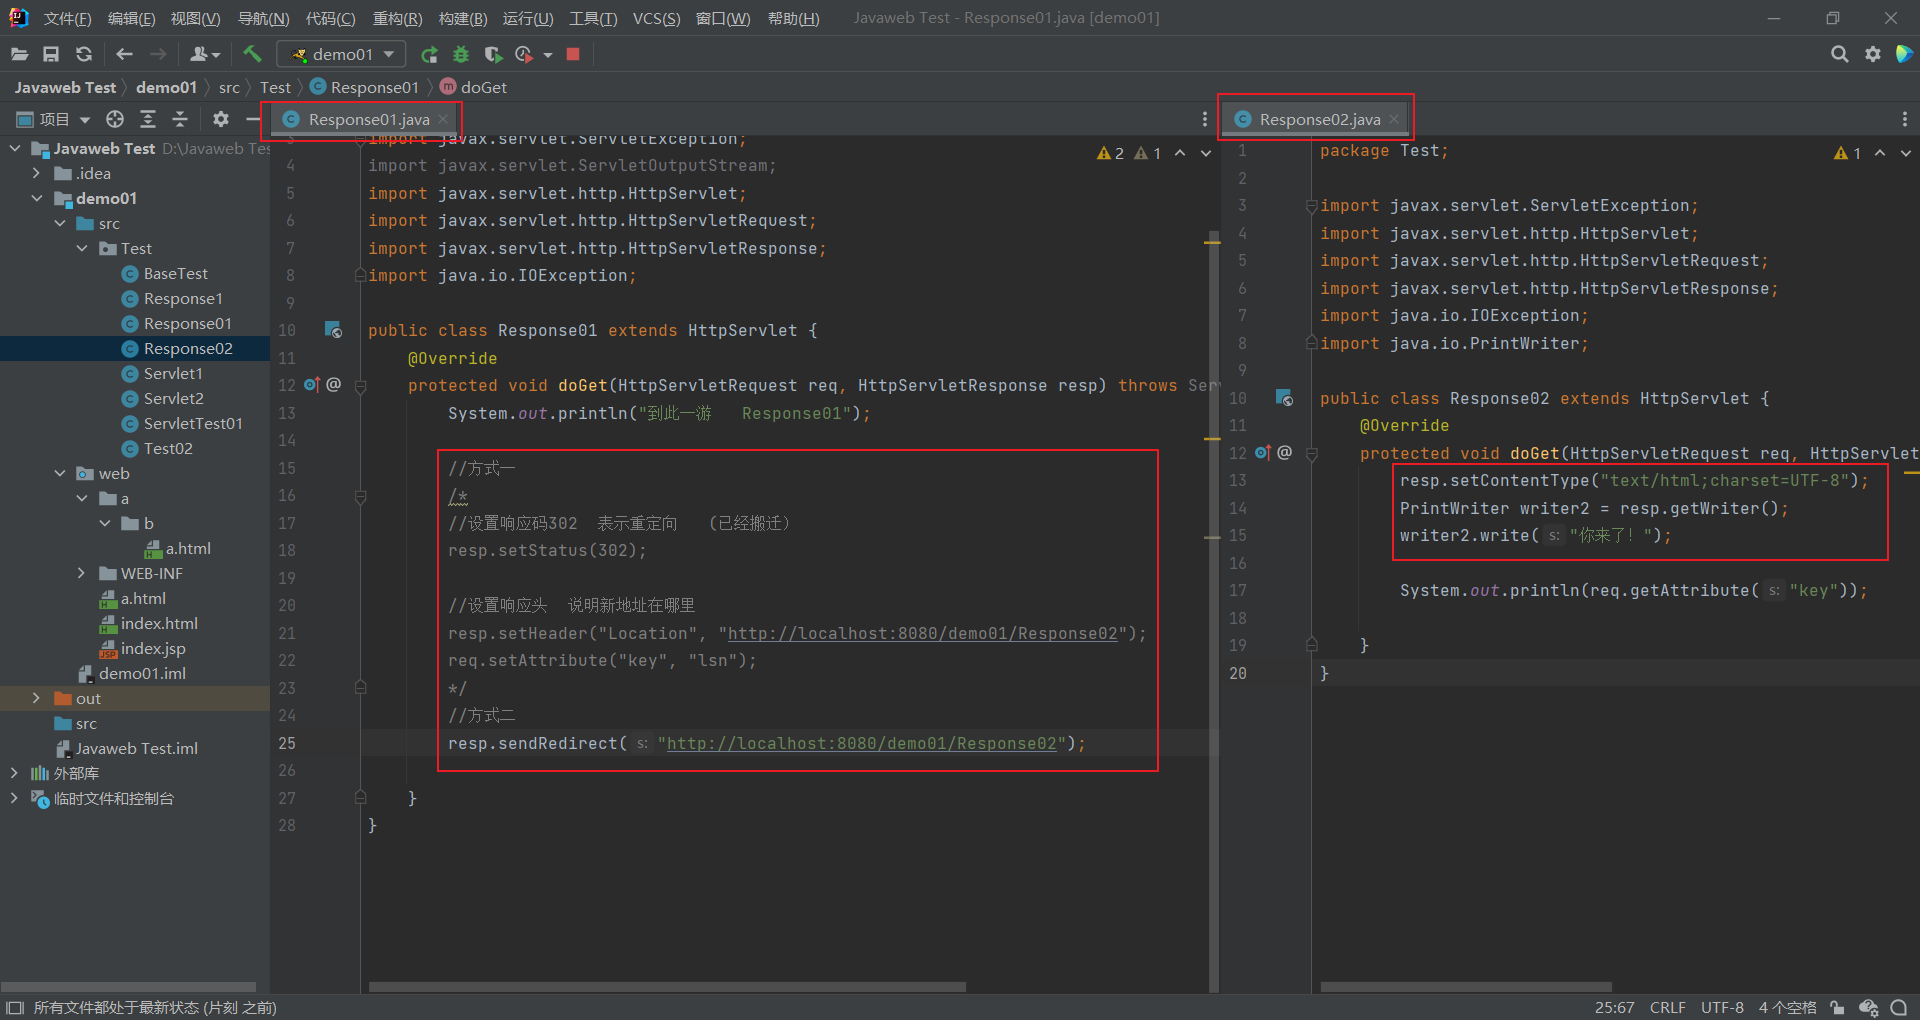1920x1020 pixels.
Task: Click the implementation gutter icon beside Response02 class
Action: click(1285, 398)
